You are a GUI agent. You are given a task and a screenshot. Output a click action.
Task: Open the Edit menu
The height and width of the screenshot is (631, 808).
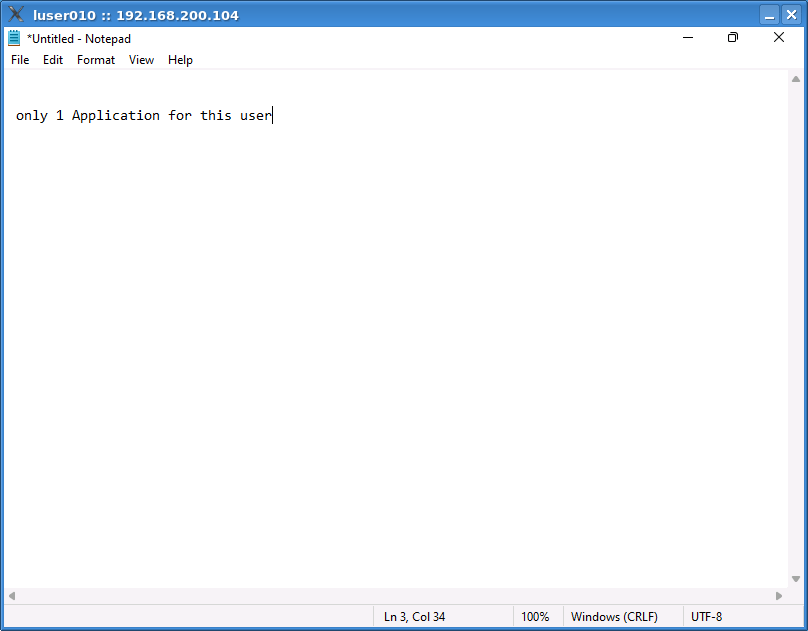(x=53, y=60)
